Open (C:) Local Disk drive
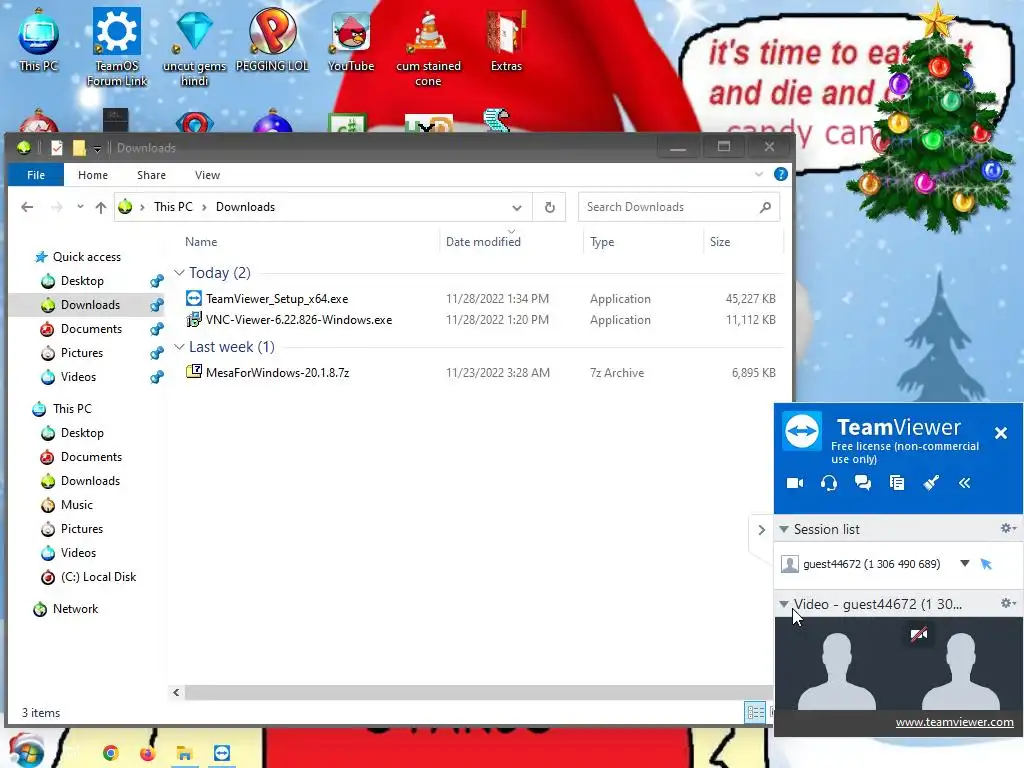 click(98, 577)
